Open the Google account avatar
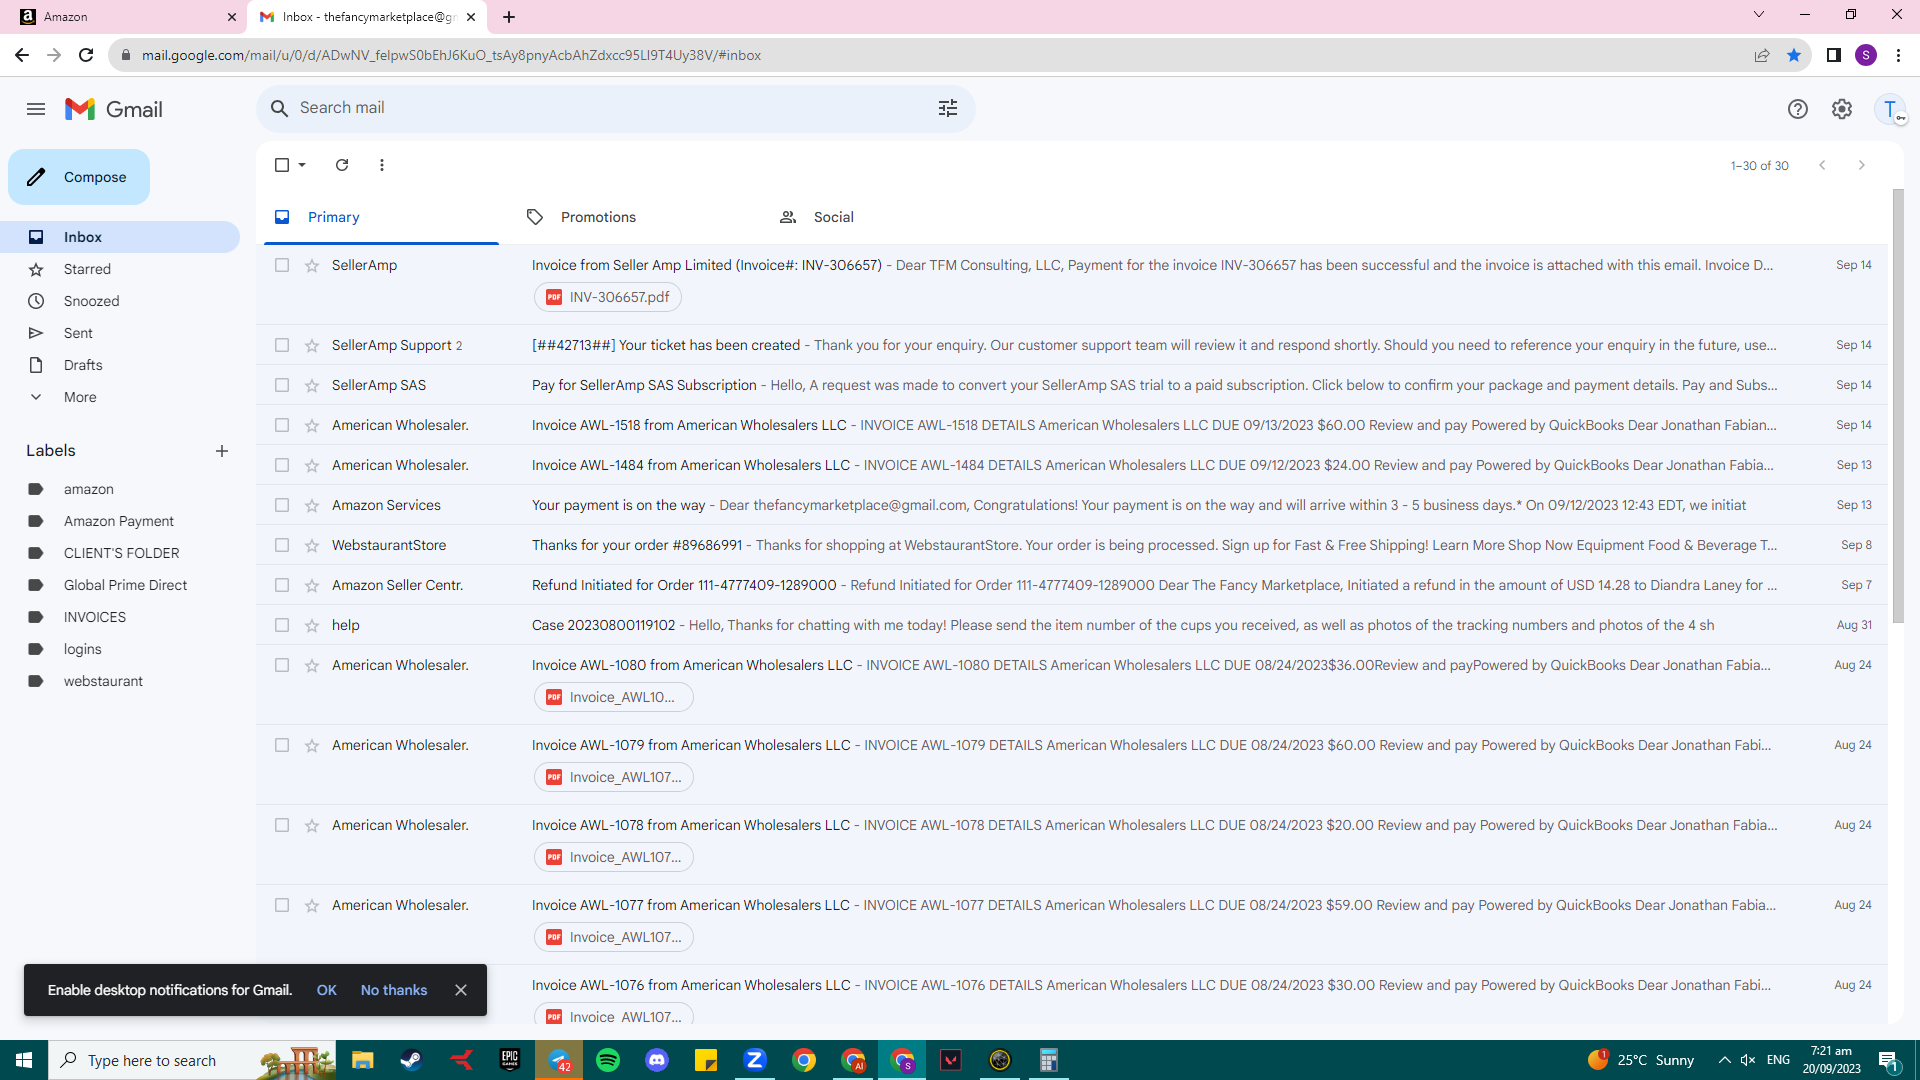The height and width of the screenshot is (1080, 1920). 1890,109
